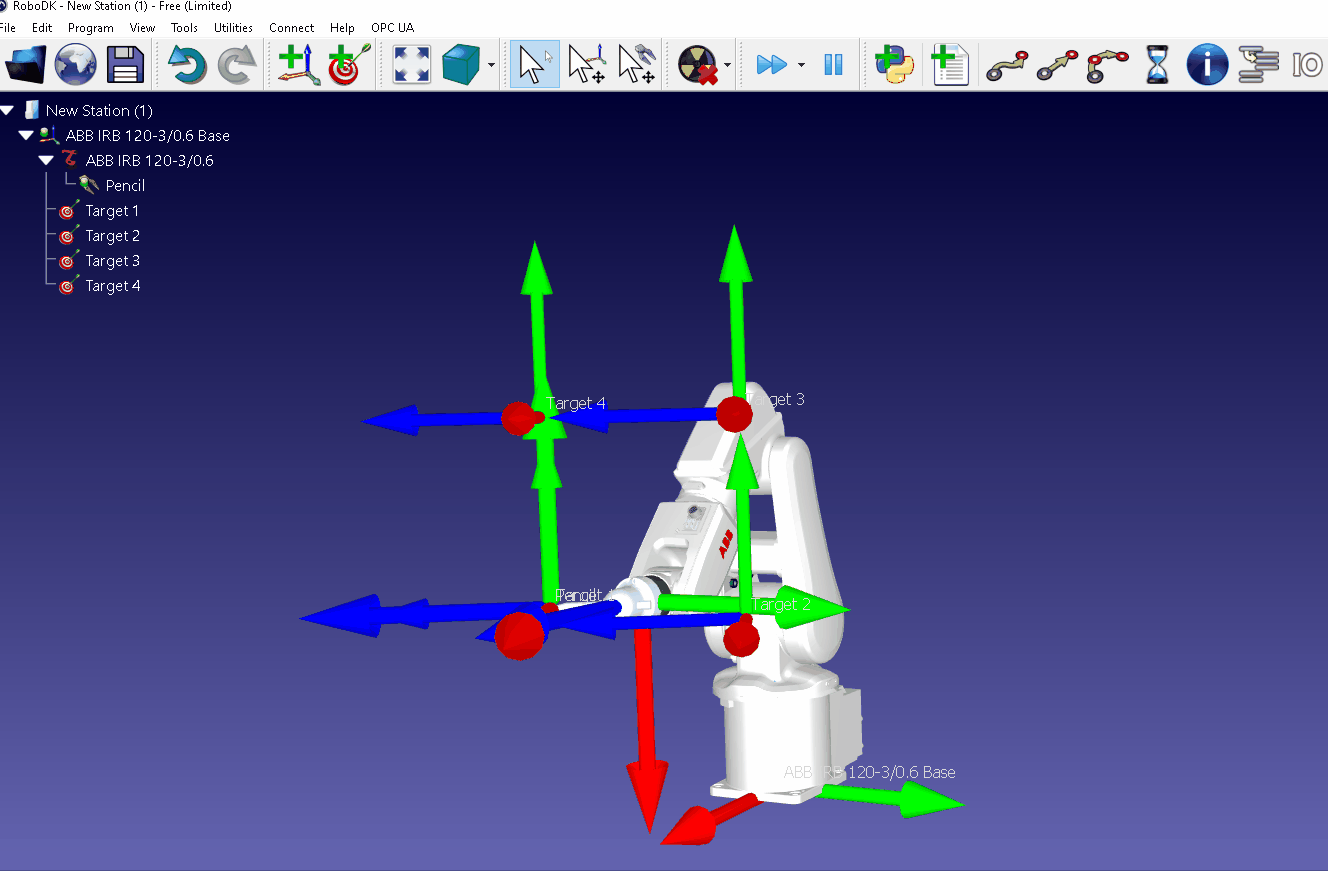Screen dimensions: 1328x871
Task: Add a new robot program
Action: tap(949, 65)
